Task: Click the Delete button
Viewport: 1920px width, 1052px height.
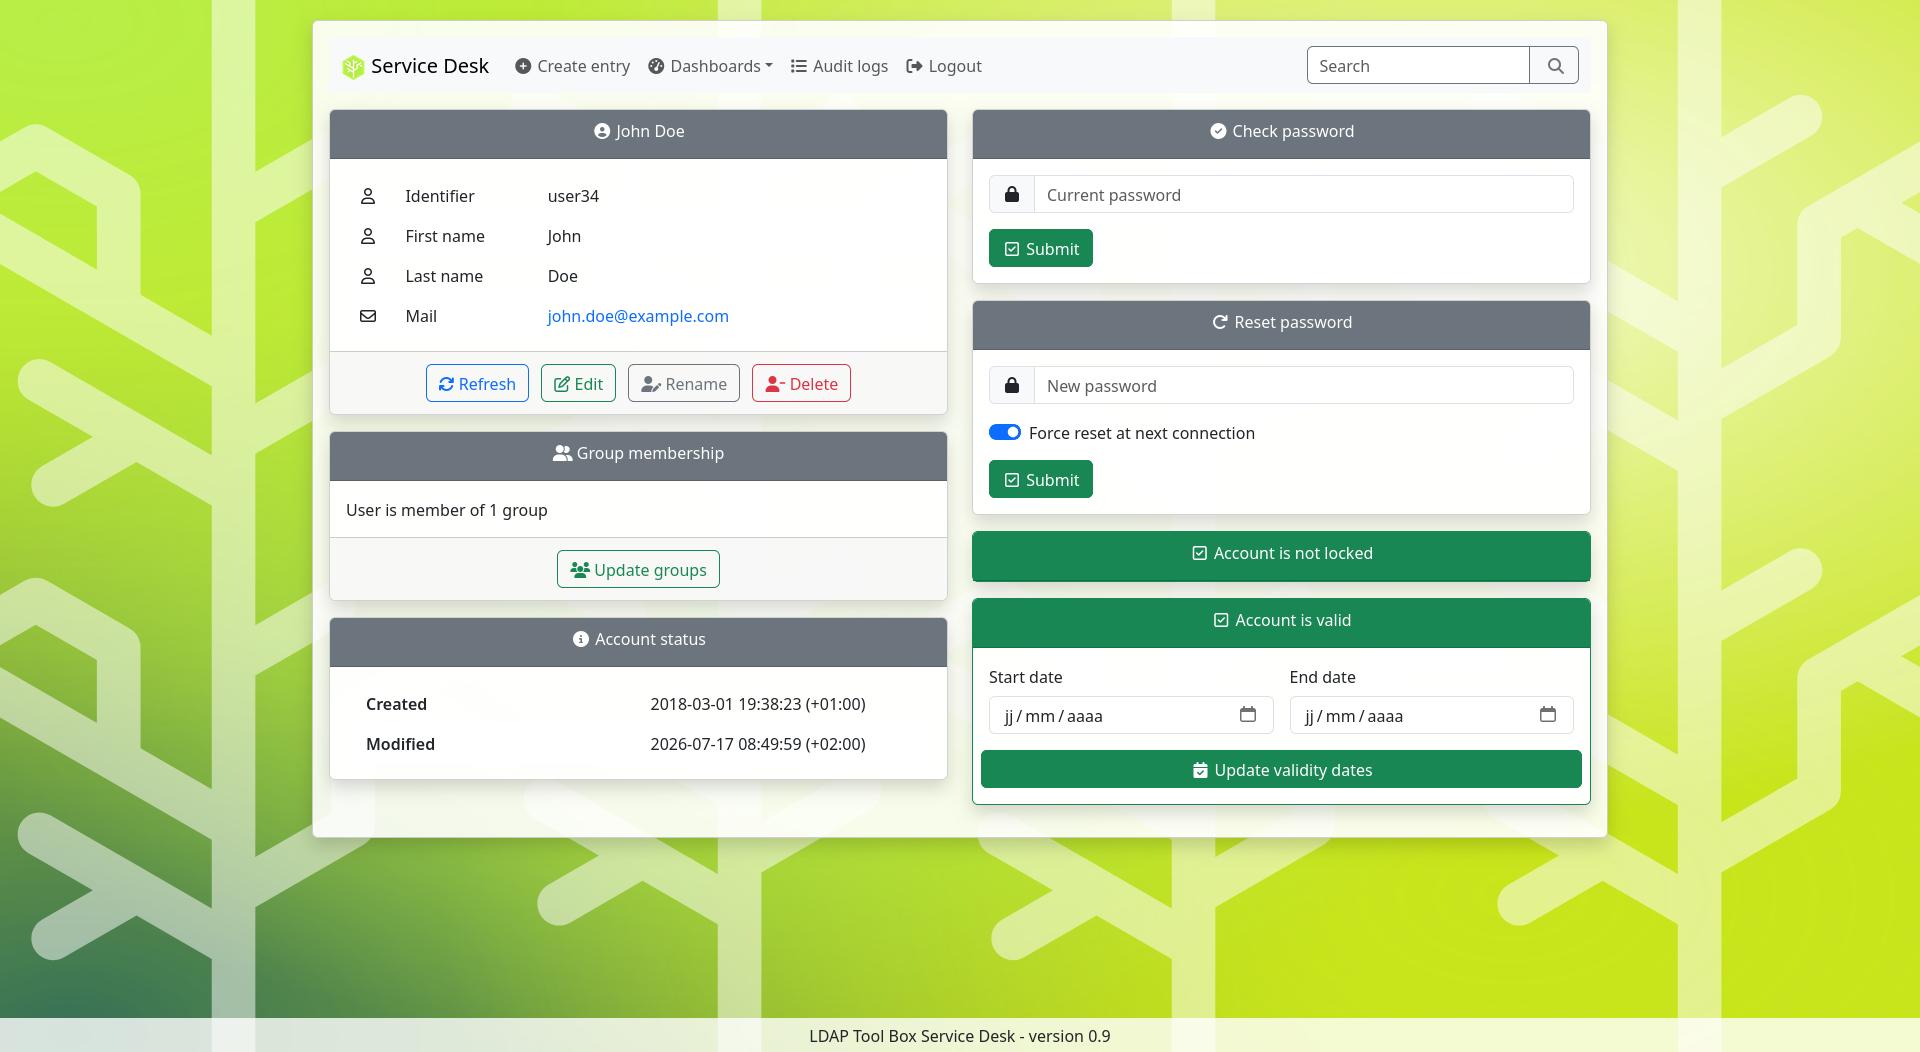Action: 801,383
